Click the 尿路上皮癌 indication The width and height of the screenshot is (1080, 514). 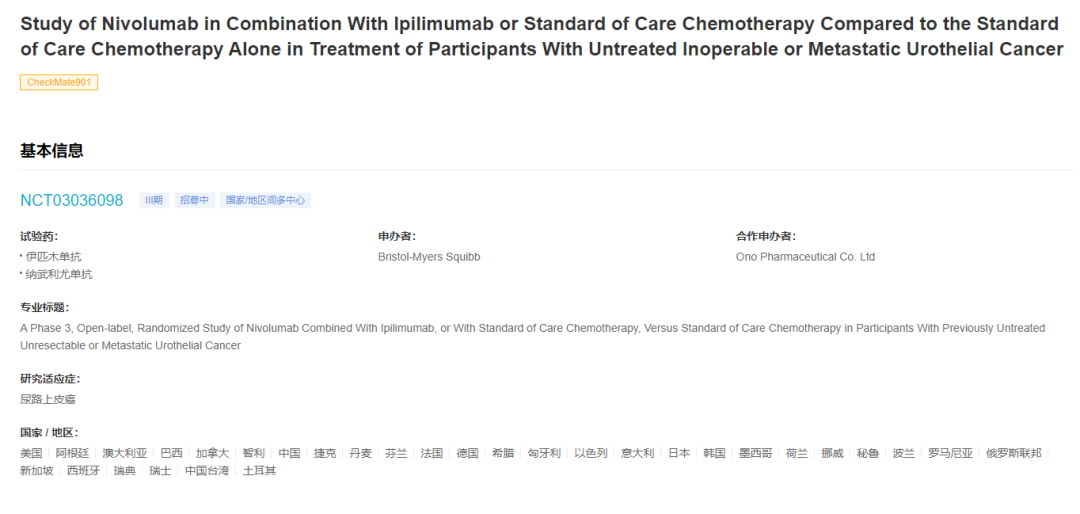click(x=48, y=399)
